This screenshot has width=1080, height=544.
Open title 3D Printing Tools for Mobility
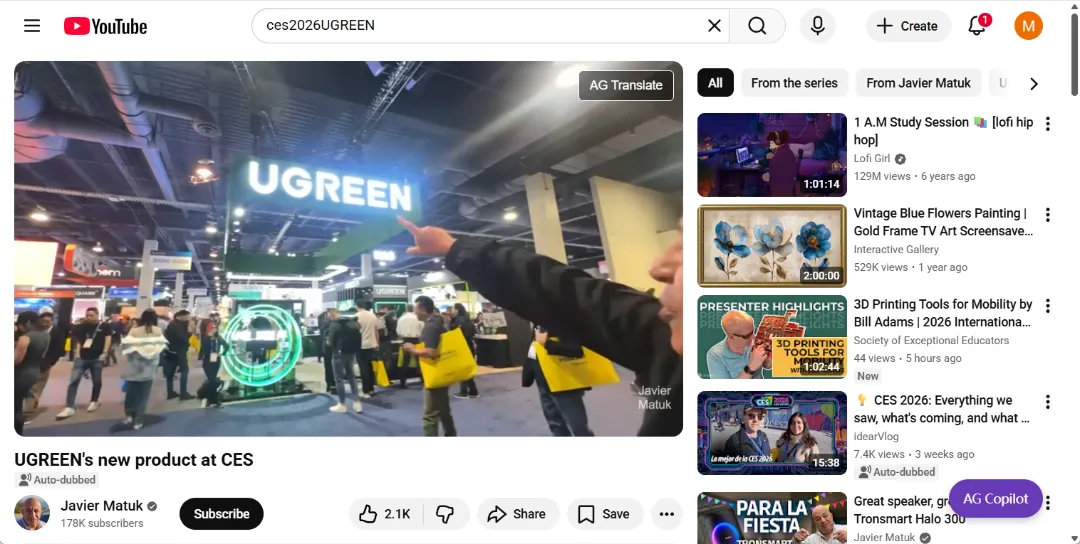tap(943, 313)
